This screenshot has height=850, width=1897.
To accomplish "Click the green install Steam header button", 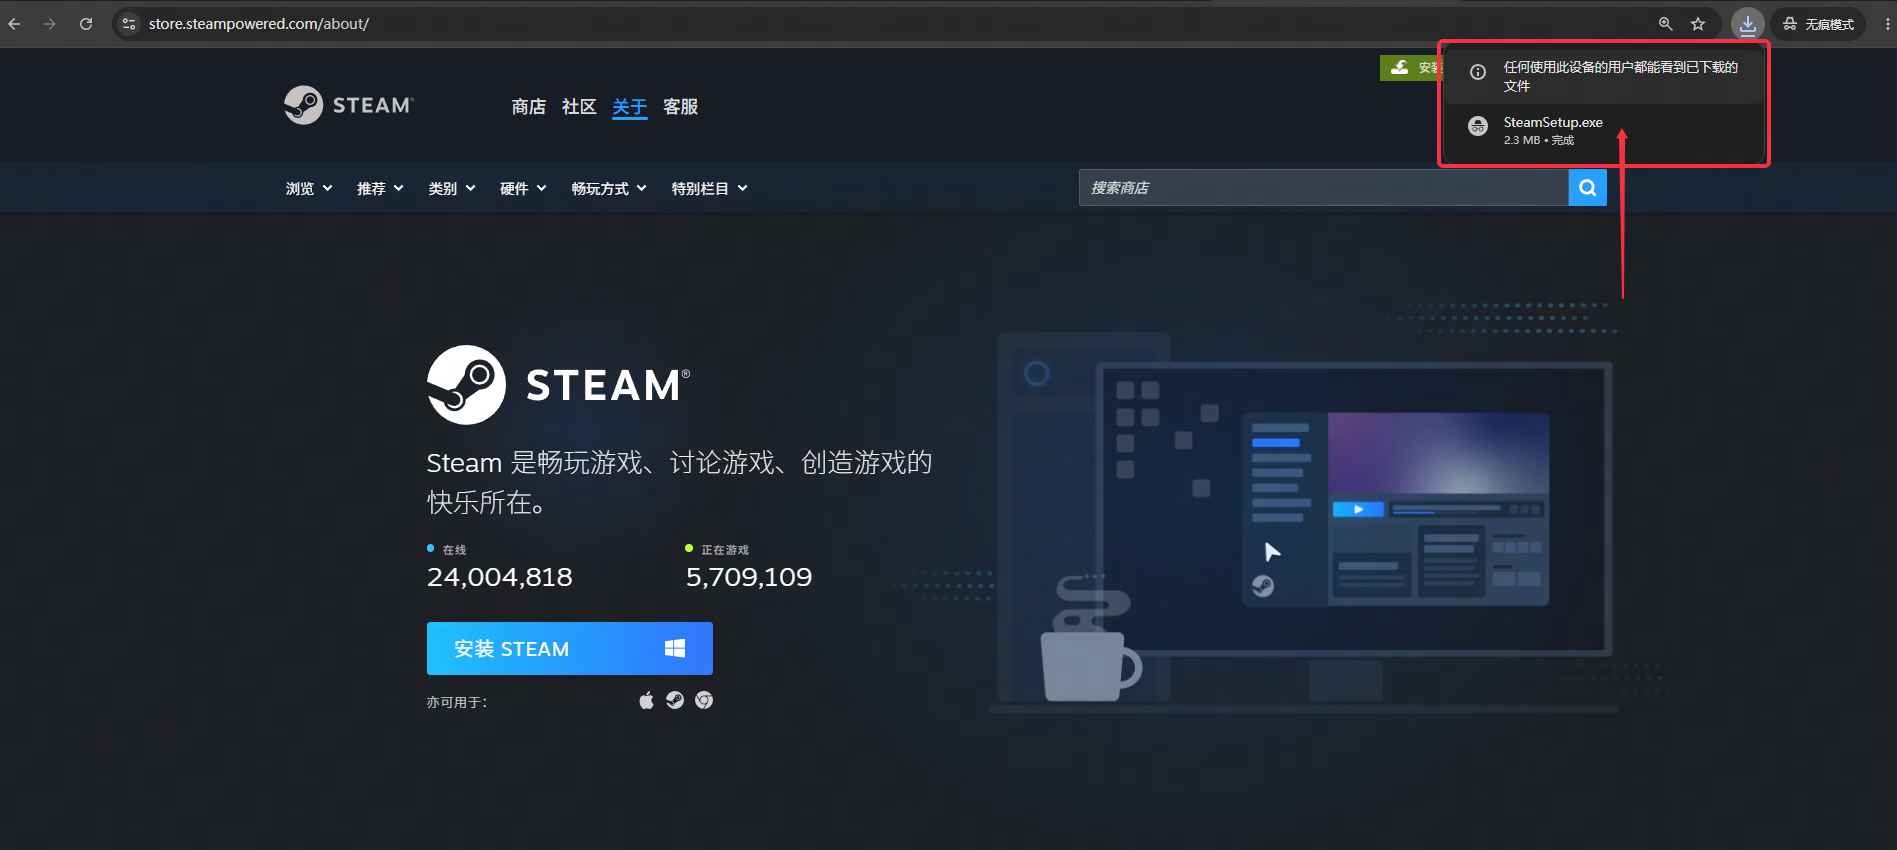I will pos(1411,68).
